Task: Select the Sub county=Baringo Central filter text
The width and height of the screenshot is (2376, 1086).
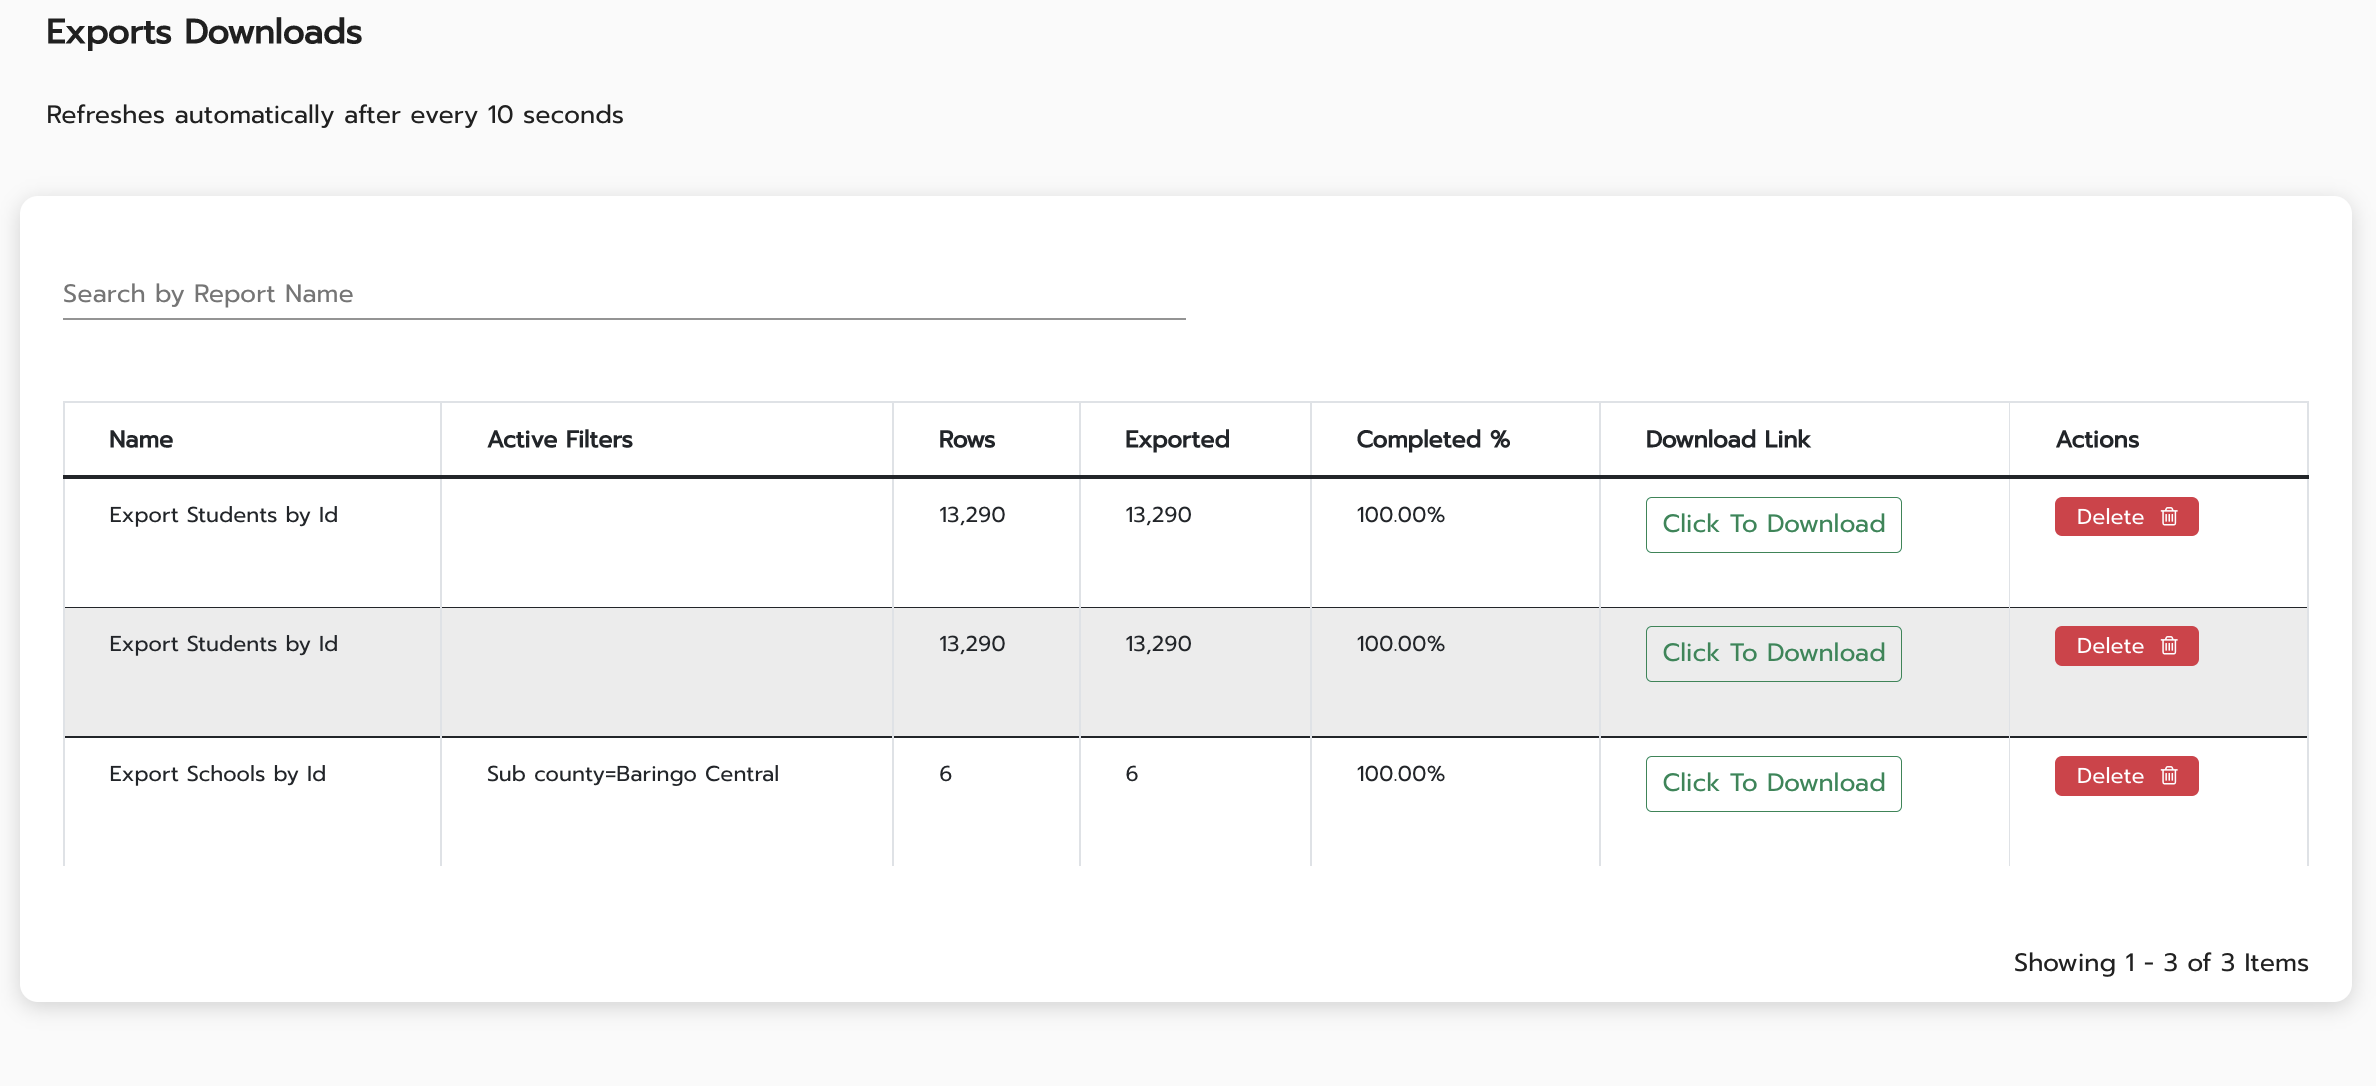Action: (x=632, y=774)
